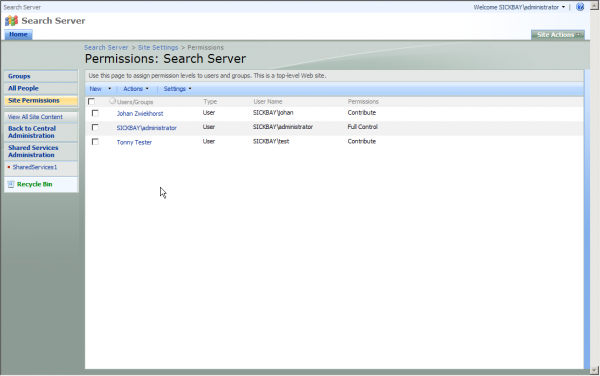Viewport: 600px width, 376px height.
Task: Go Back to Central Administration
Action: (32, 132)
